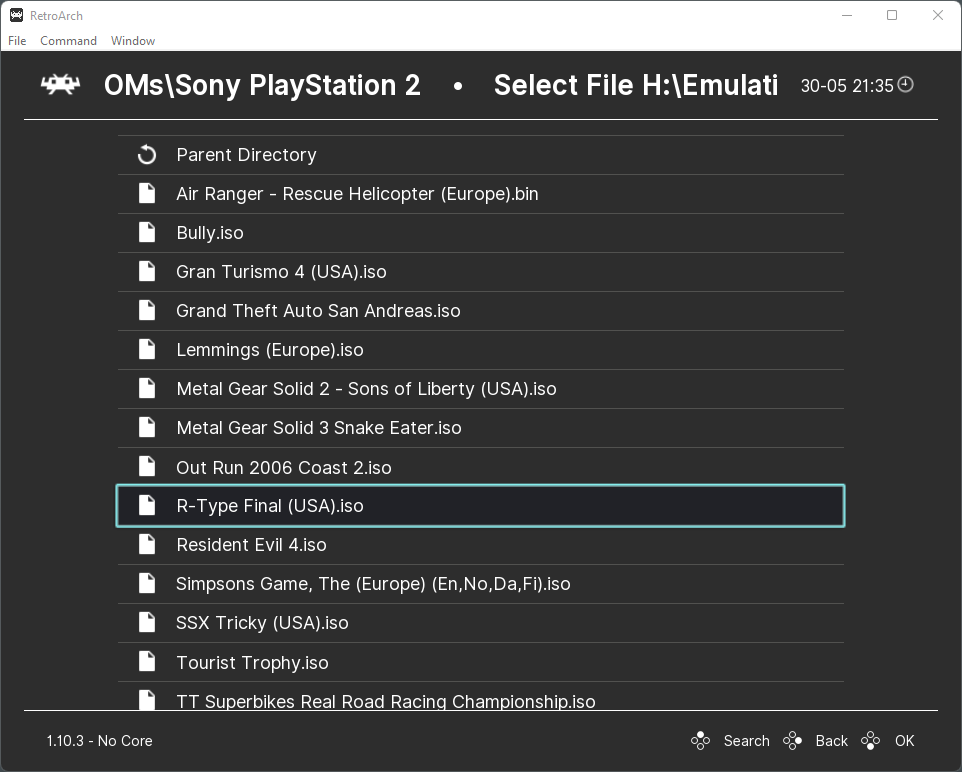The height and width of the screenshot is (772, 962).
Task: Select Bully.iso file
Action: (481, 233)
